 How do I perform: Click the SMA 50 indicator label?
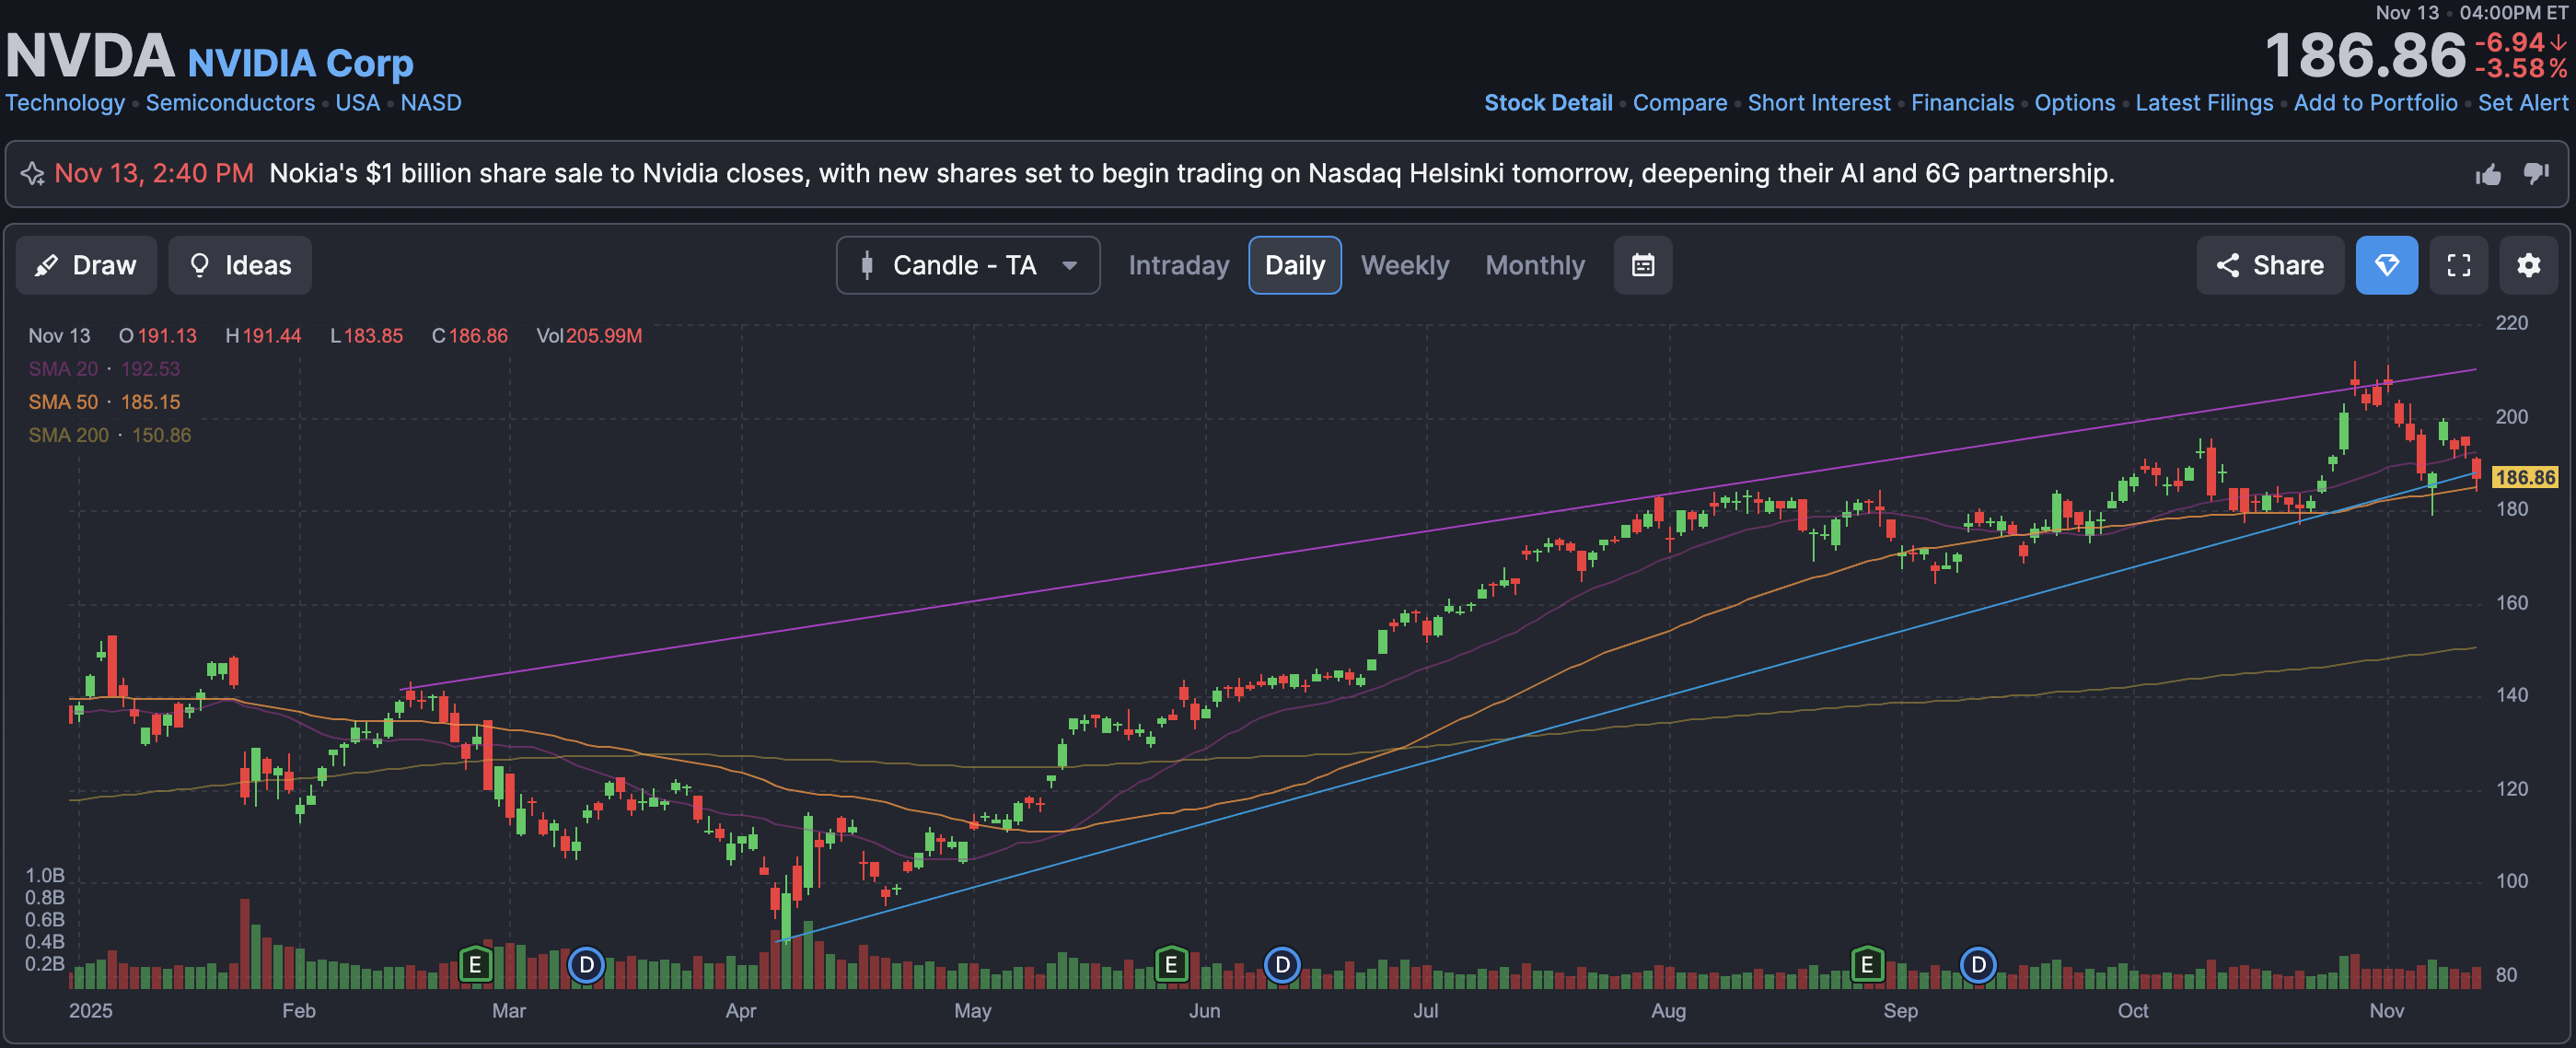click(x=63, y=402)
